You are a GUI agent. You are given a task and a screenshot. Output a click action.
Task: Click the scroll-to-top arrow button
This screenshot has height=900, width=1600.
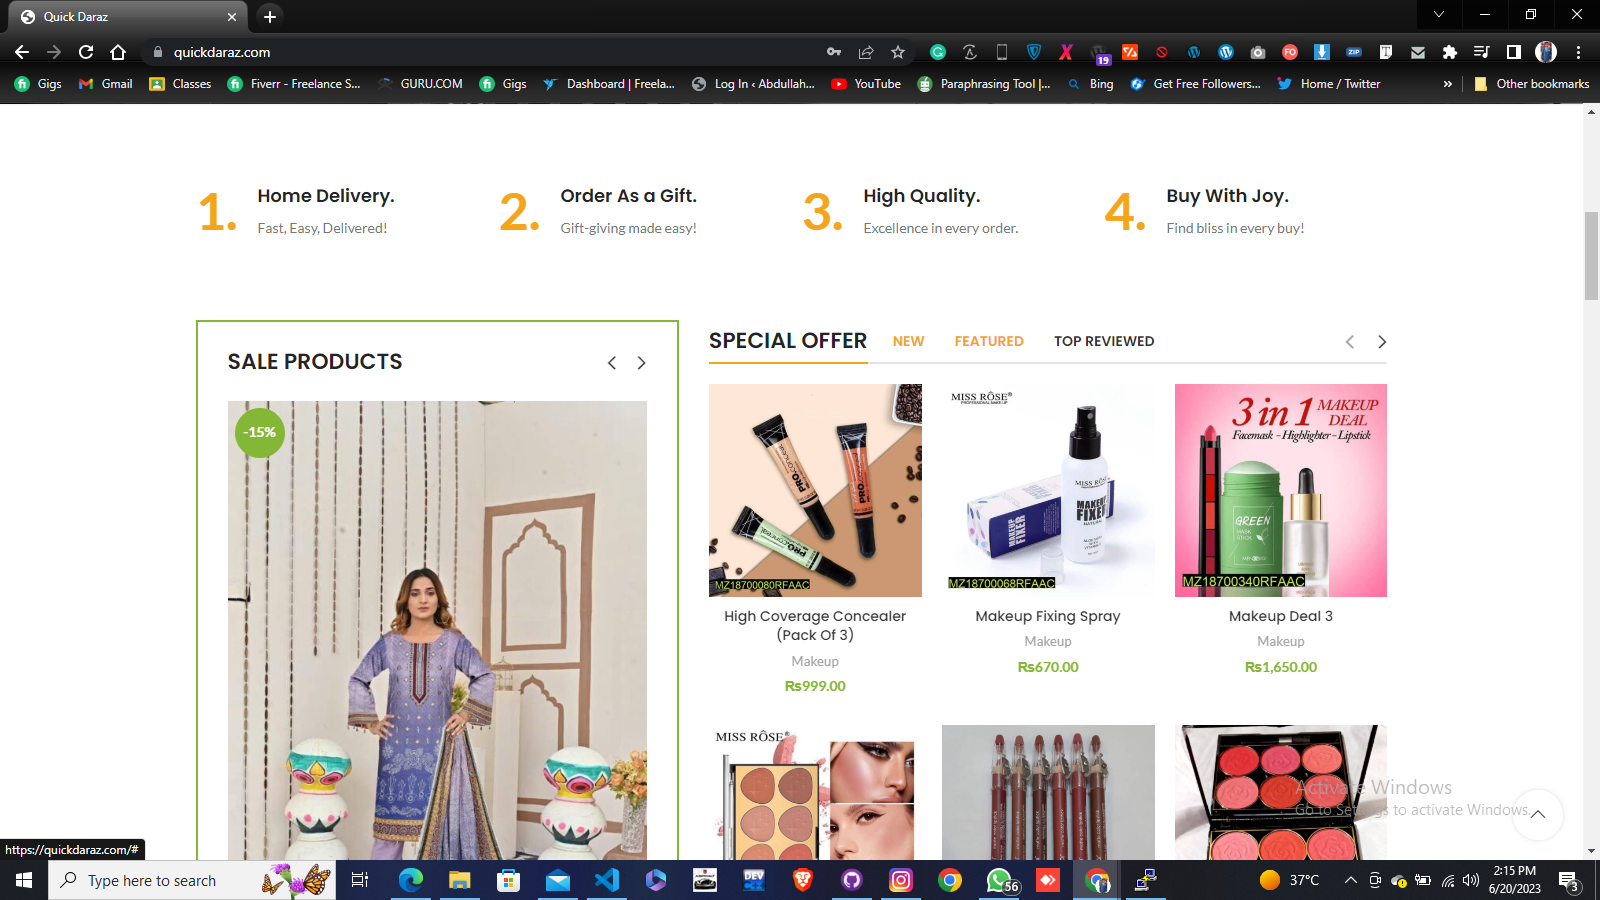1538,814
